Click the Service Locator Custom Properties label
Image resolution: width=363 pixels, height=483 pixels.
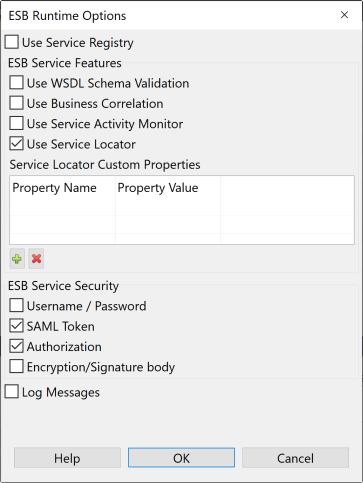tap(105, 165)
